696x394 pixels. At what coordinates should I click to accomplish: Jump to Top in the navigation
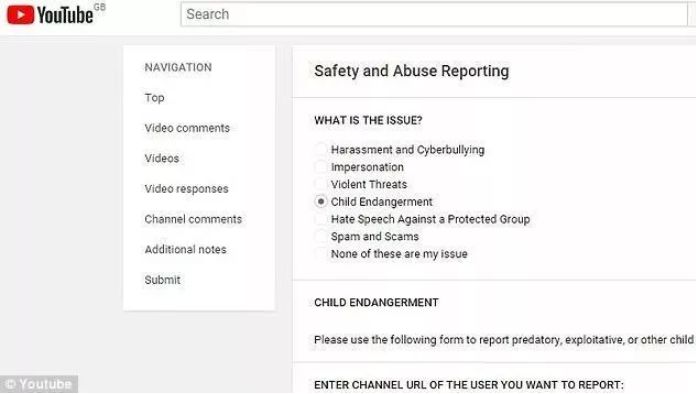(x=154, y=98)
